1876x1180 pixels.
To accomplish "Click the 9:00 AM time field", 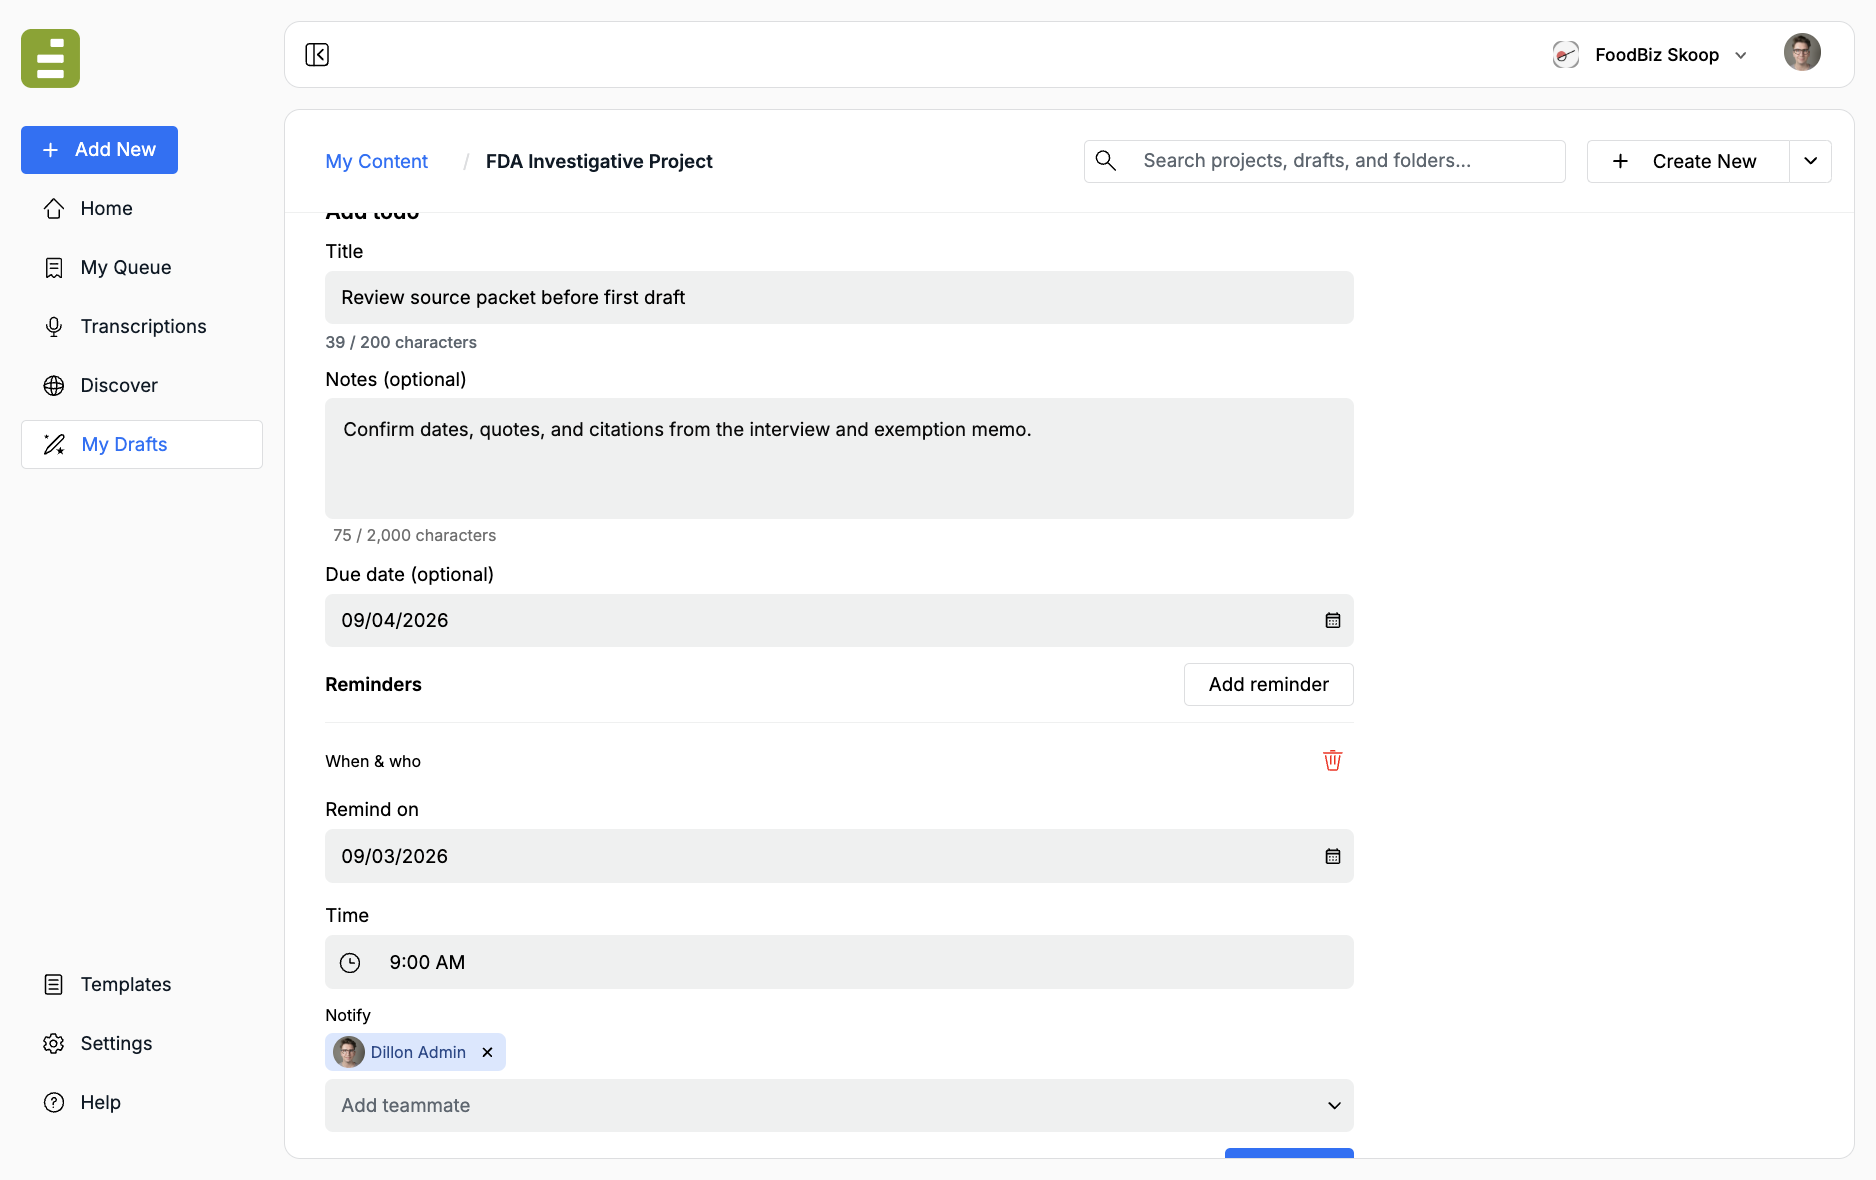I will pyautogui.click(x=839, y=963).
